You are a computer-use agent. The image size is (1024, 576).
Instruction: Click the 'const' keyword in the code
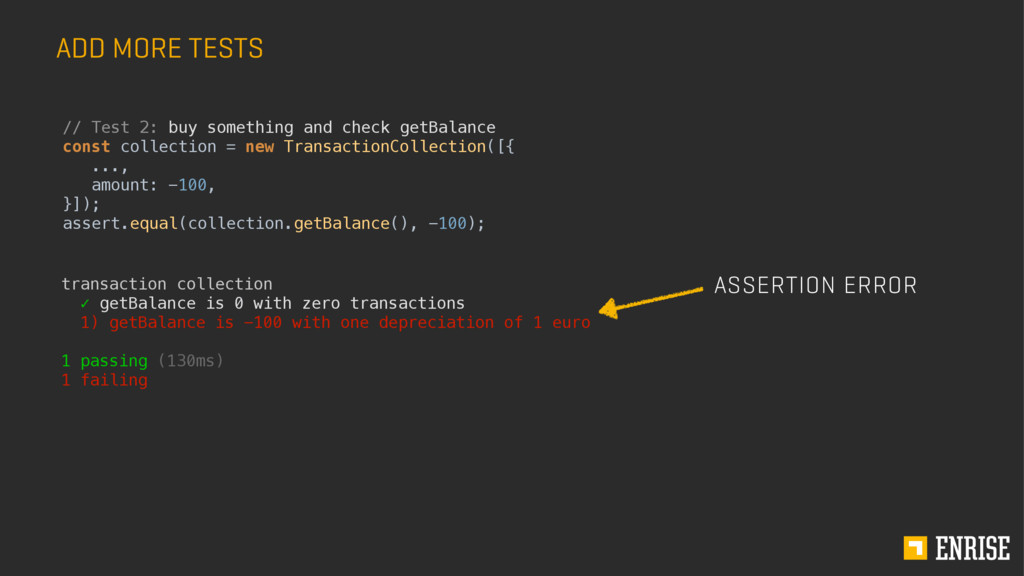86,146
